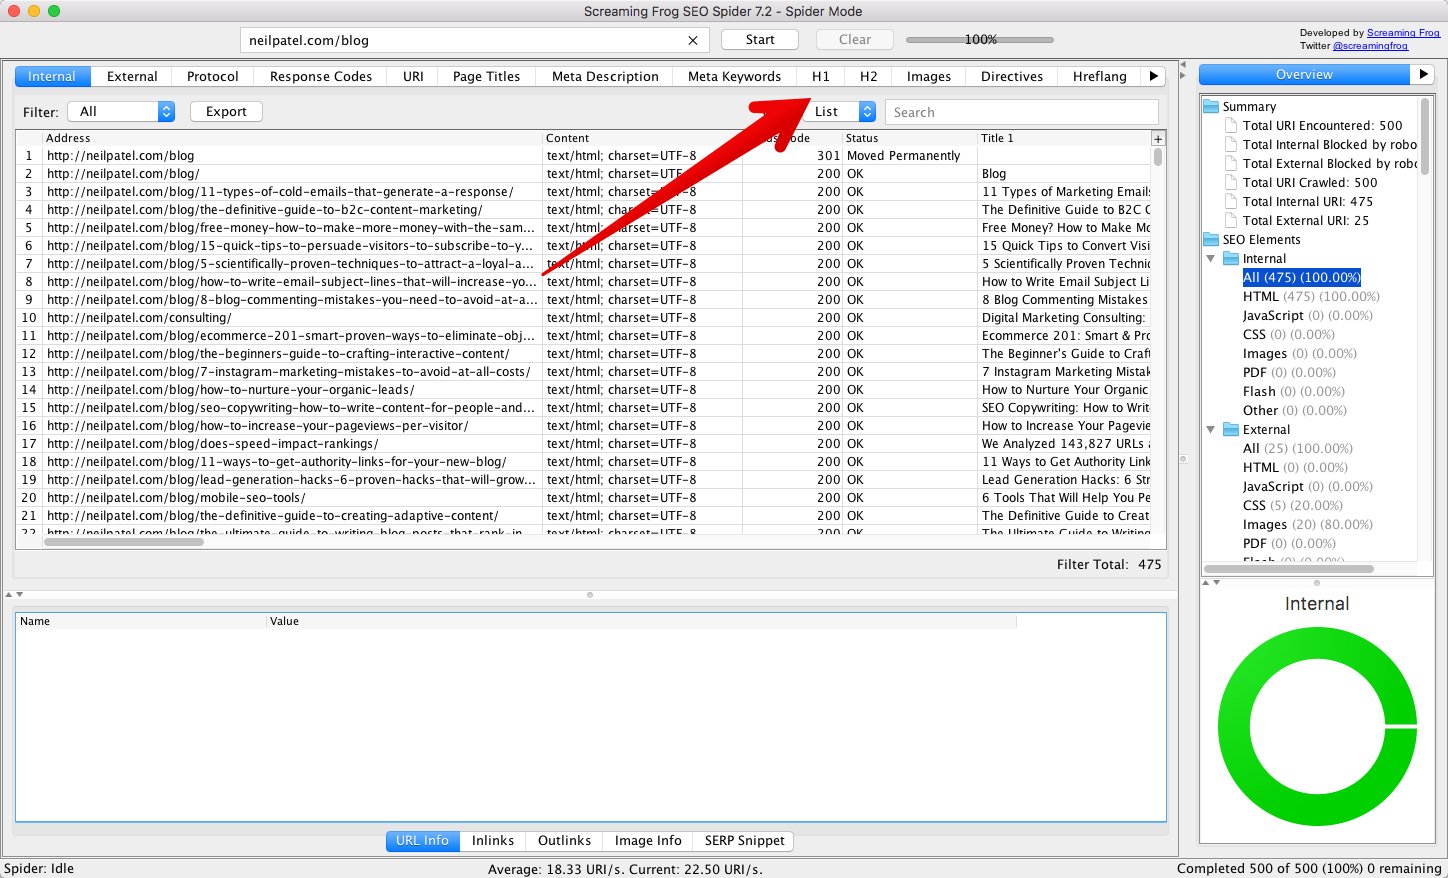Collapse the External tree node

1210,429
